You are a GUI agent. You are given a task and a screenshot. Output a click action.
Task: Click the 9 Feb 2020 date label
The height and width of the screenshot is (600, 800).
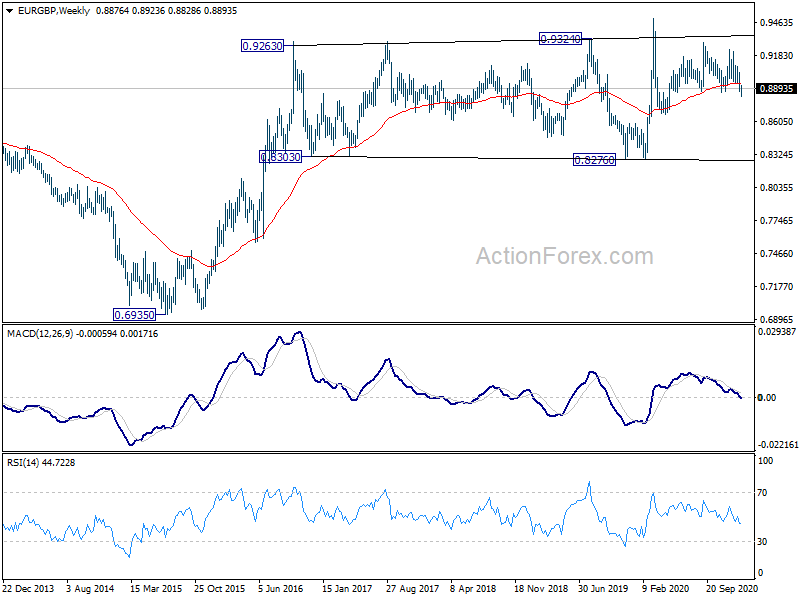click(x=666, y=589)
